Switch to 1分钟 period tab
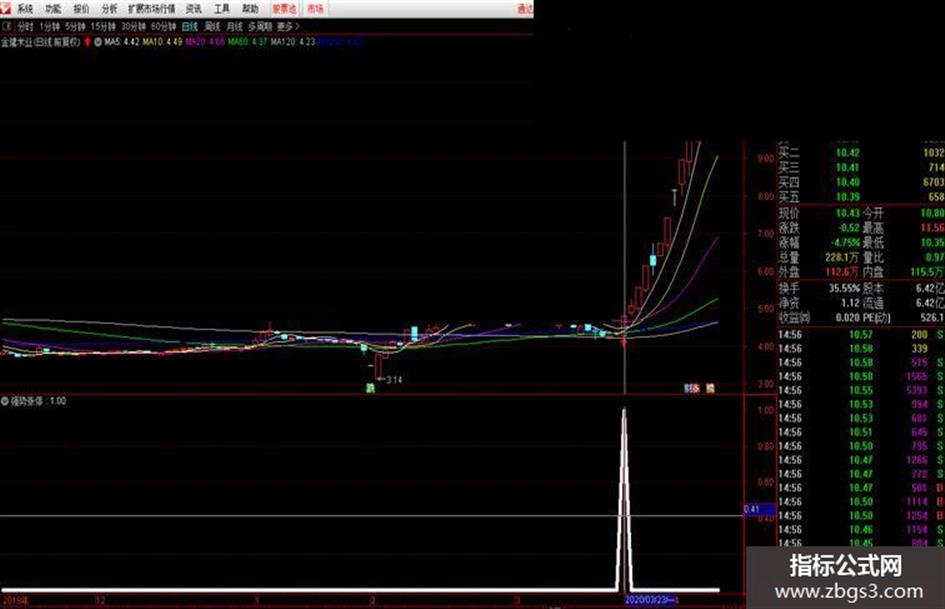 pyautogui.click(x=49, y=27)
